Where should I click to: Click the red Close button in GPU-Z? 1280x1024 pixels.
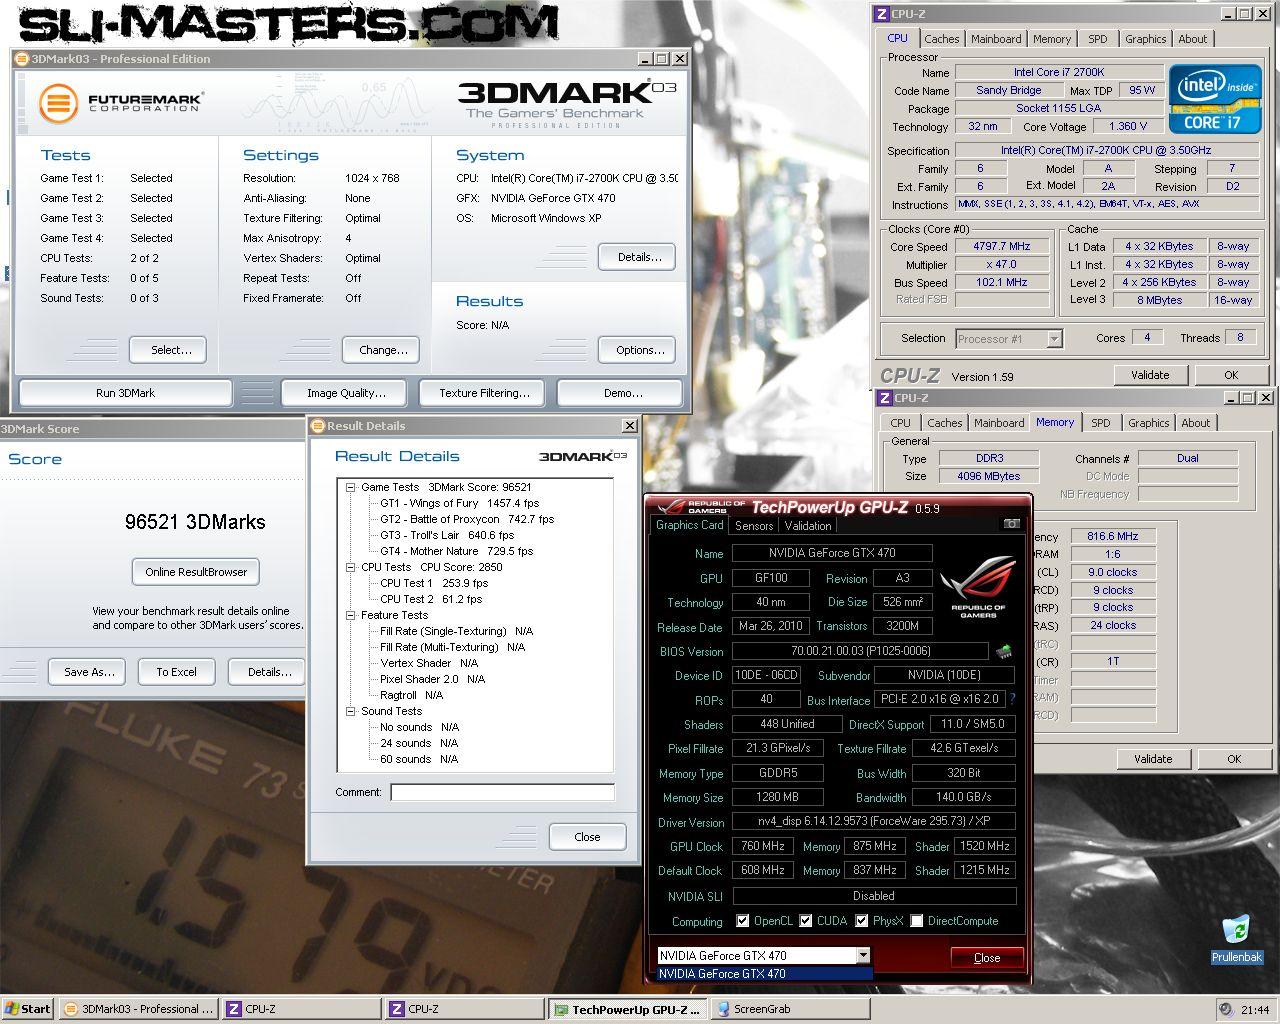pyautogui.click(x=987, y=957)
